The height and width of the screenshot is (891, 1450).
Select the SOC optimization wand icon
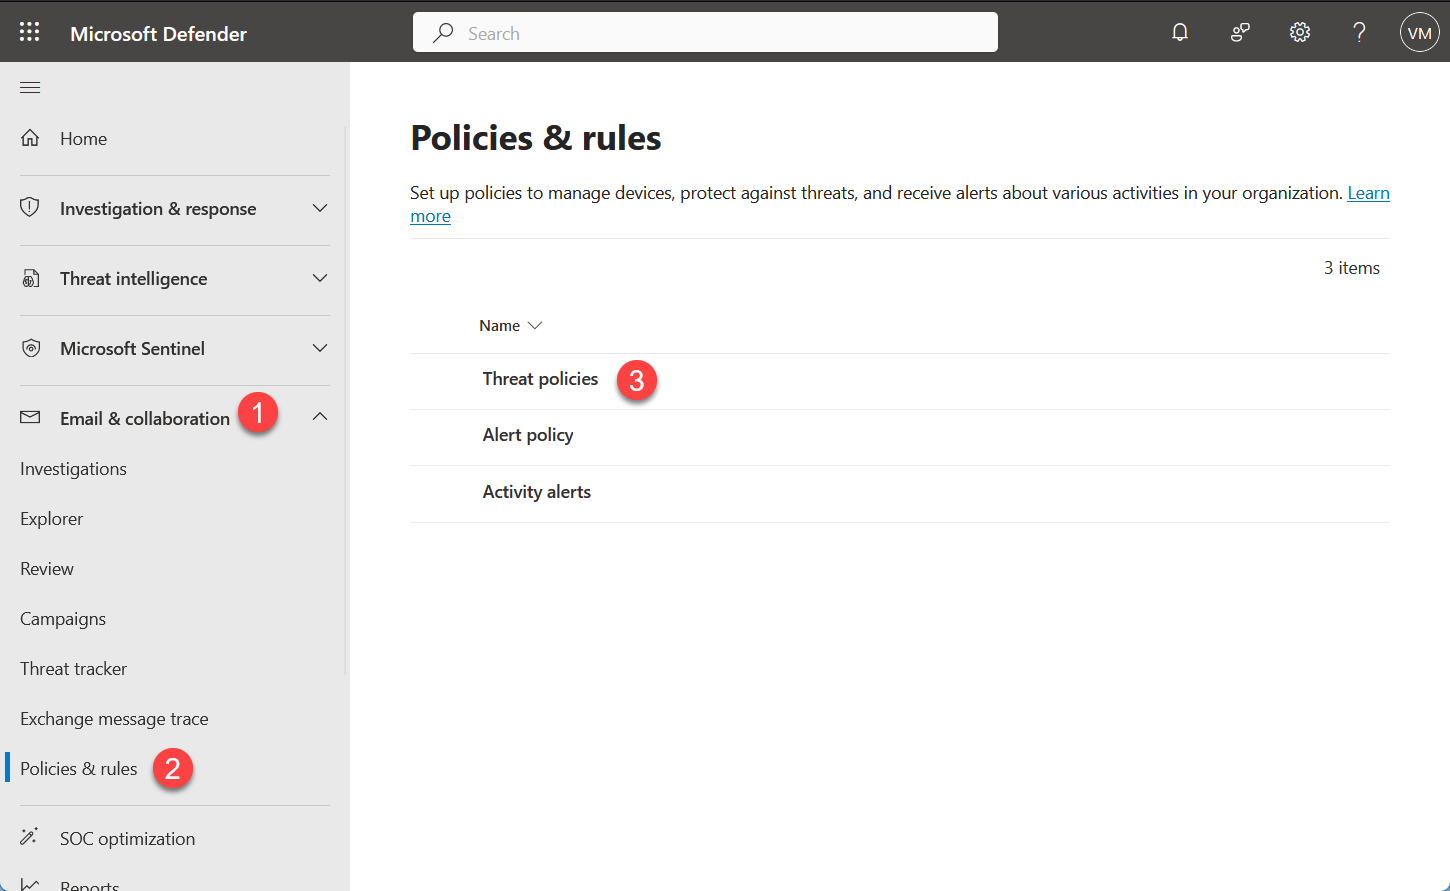pos(30,837)
